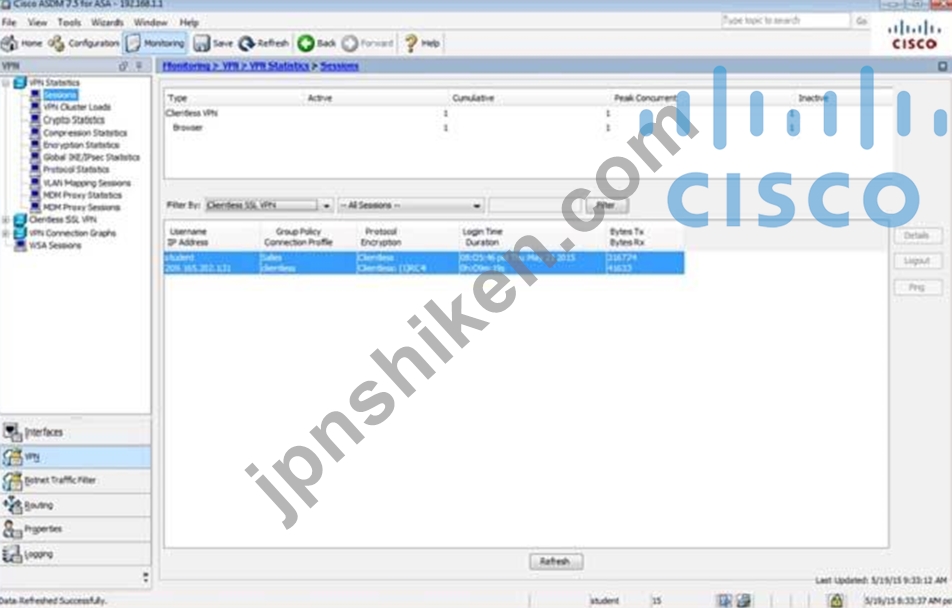Click the Go search button
952x608 pixels.
861,21
